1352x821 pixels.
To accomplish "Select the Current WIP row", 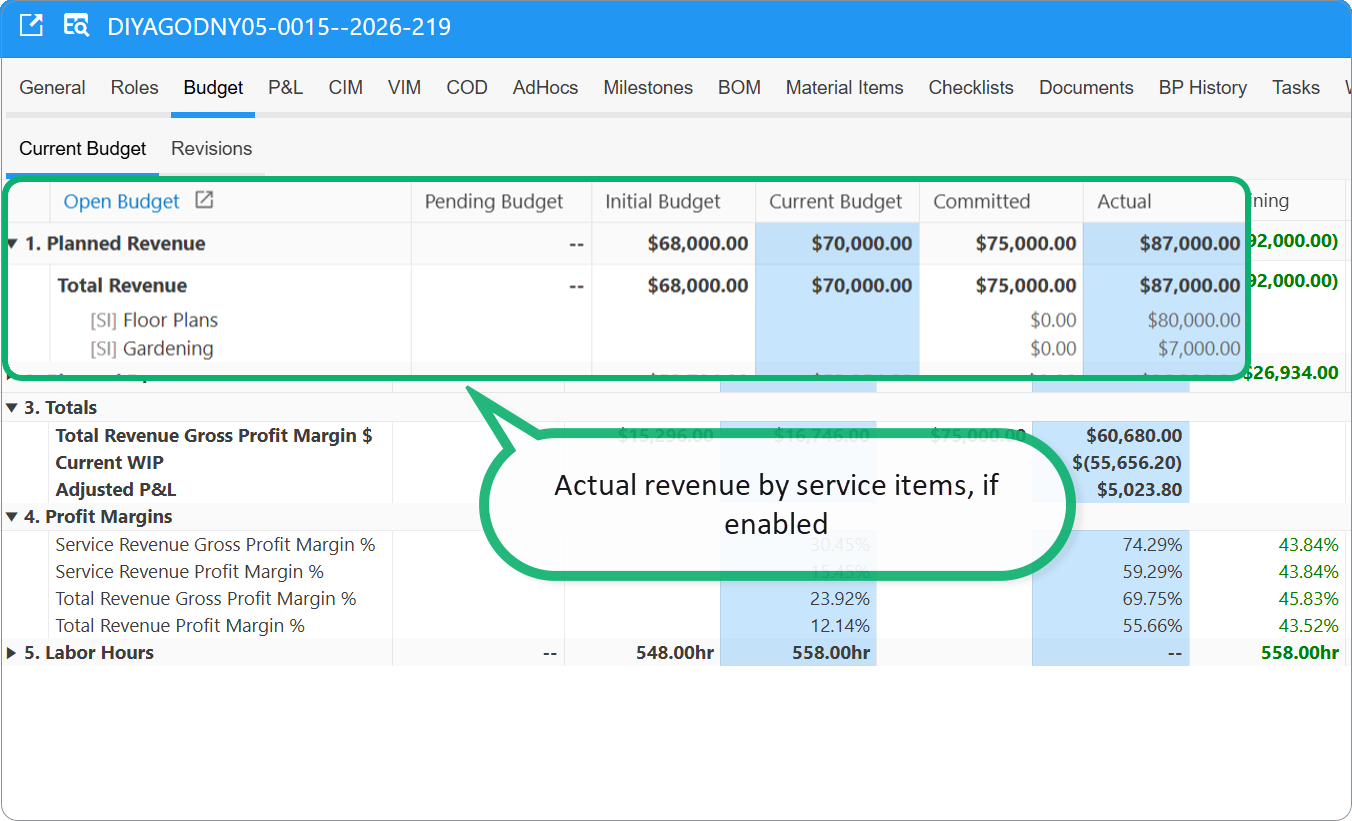I will (x=110, y=463).
